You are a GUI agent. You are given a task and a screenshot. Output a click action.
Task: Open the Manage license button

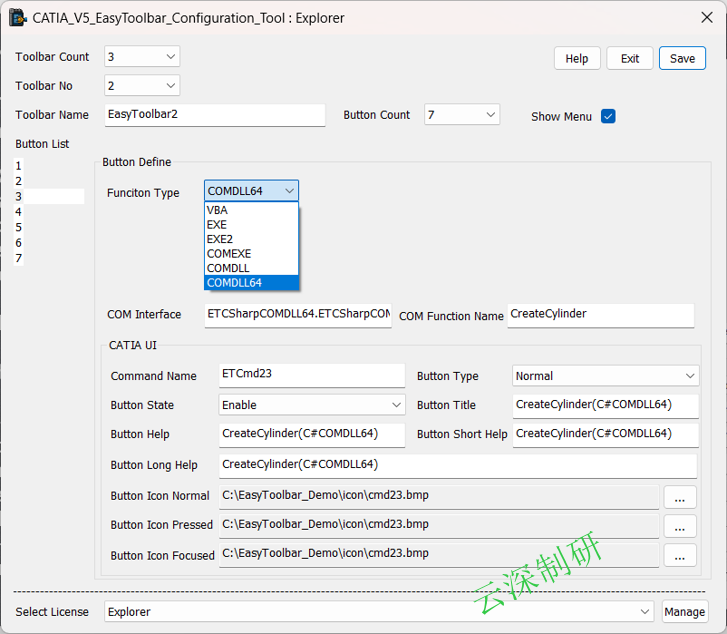pyautogui.click(x=684, y=612)
